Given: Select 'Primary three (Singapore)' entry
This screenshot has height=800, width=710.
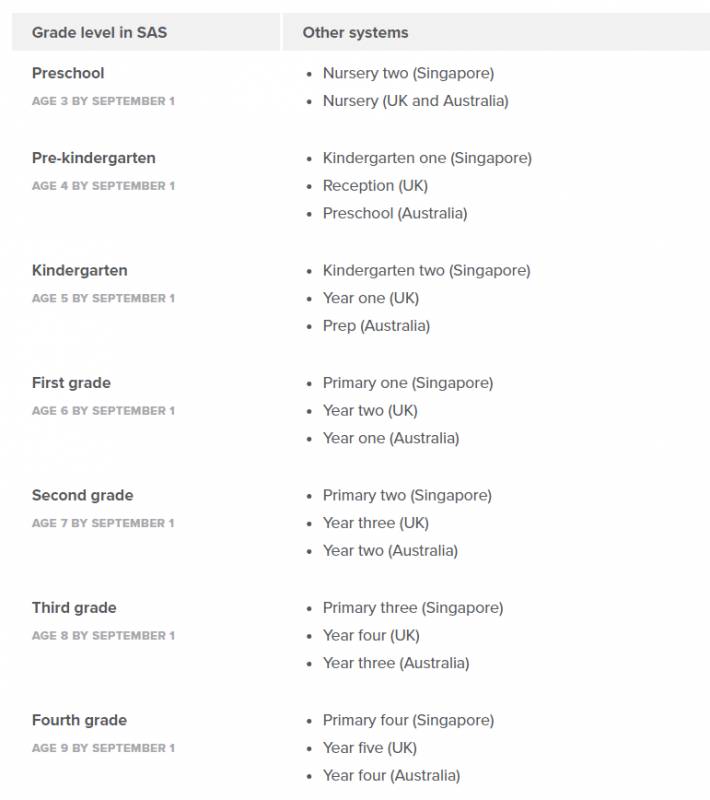Looking at the screenshot, I should click(x=412, y=608).
